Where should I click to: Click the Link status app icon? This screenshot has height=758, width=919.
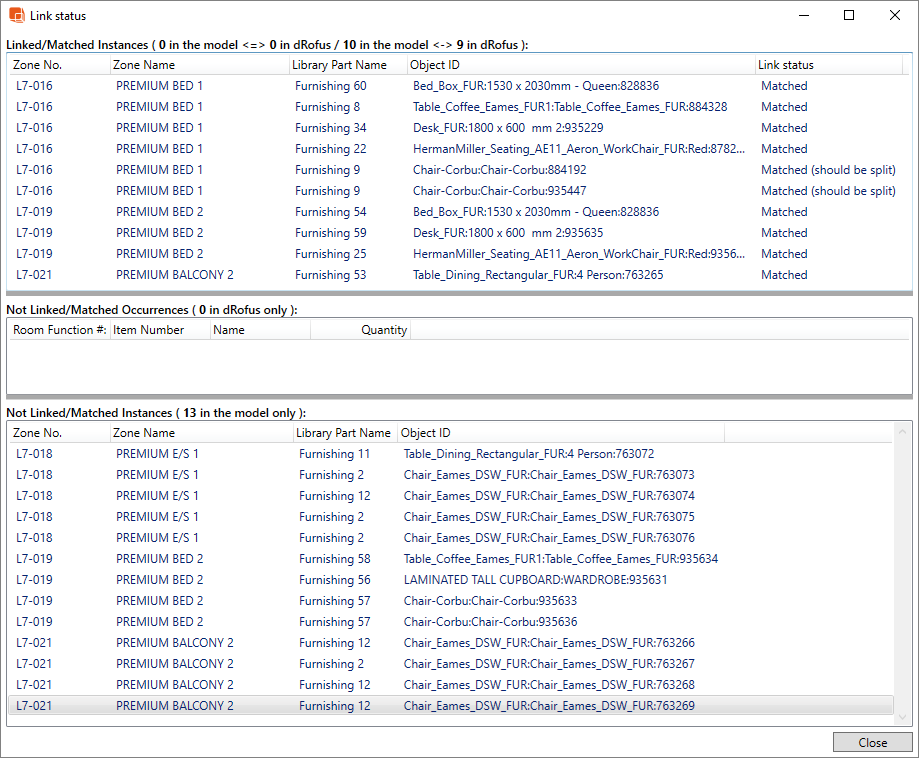[x=16, y=16]
